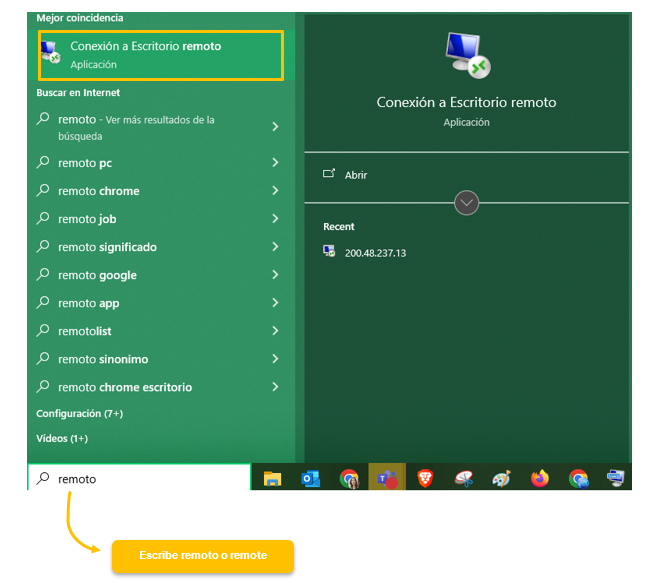Choose the 'remoto sinonimo' suggestion

(x=161, y=359)
